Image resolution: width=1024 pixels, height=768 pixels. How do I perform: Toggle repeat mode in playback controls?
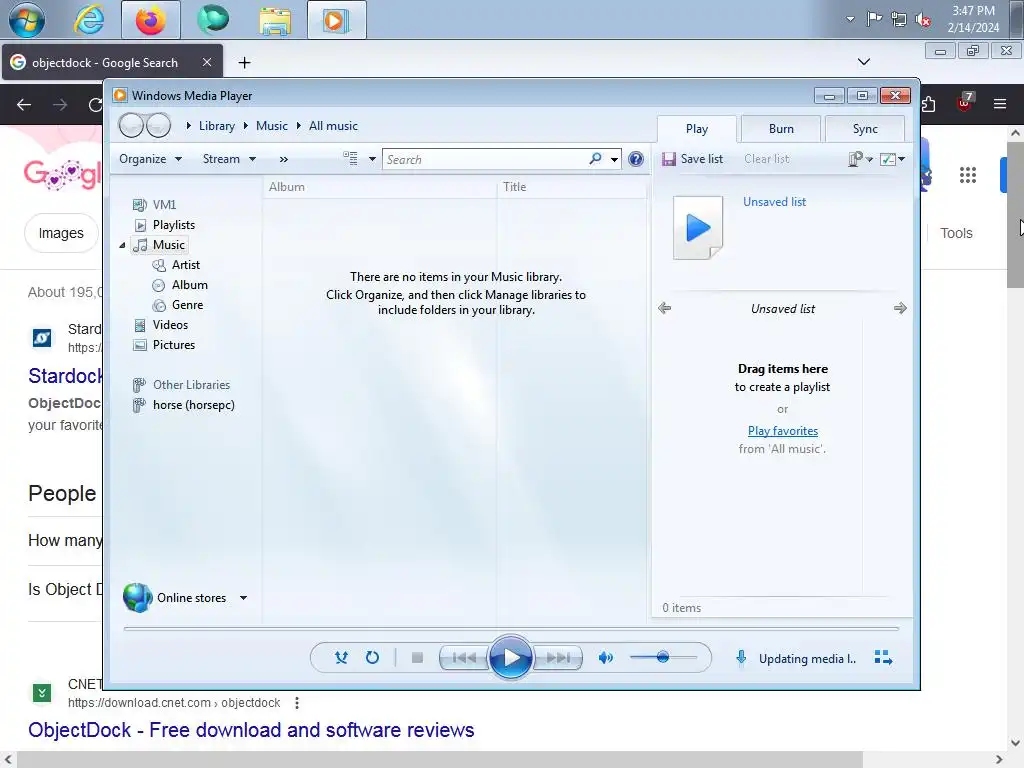click(x=372, y=658)
